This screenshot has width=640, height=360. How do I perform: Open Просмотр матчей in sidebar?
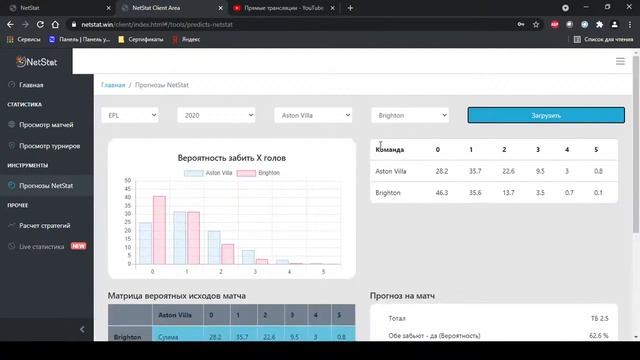(46, 124)
